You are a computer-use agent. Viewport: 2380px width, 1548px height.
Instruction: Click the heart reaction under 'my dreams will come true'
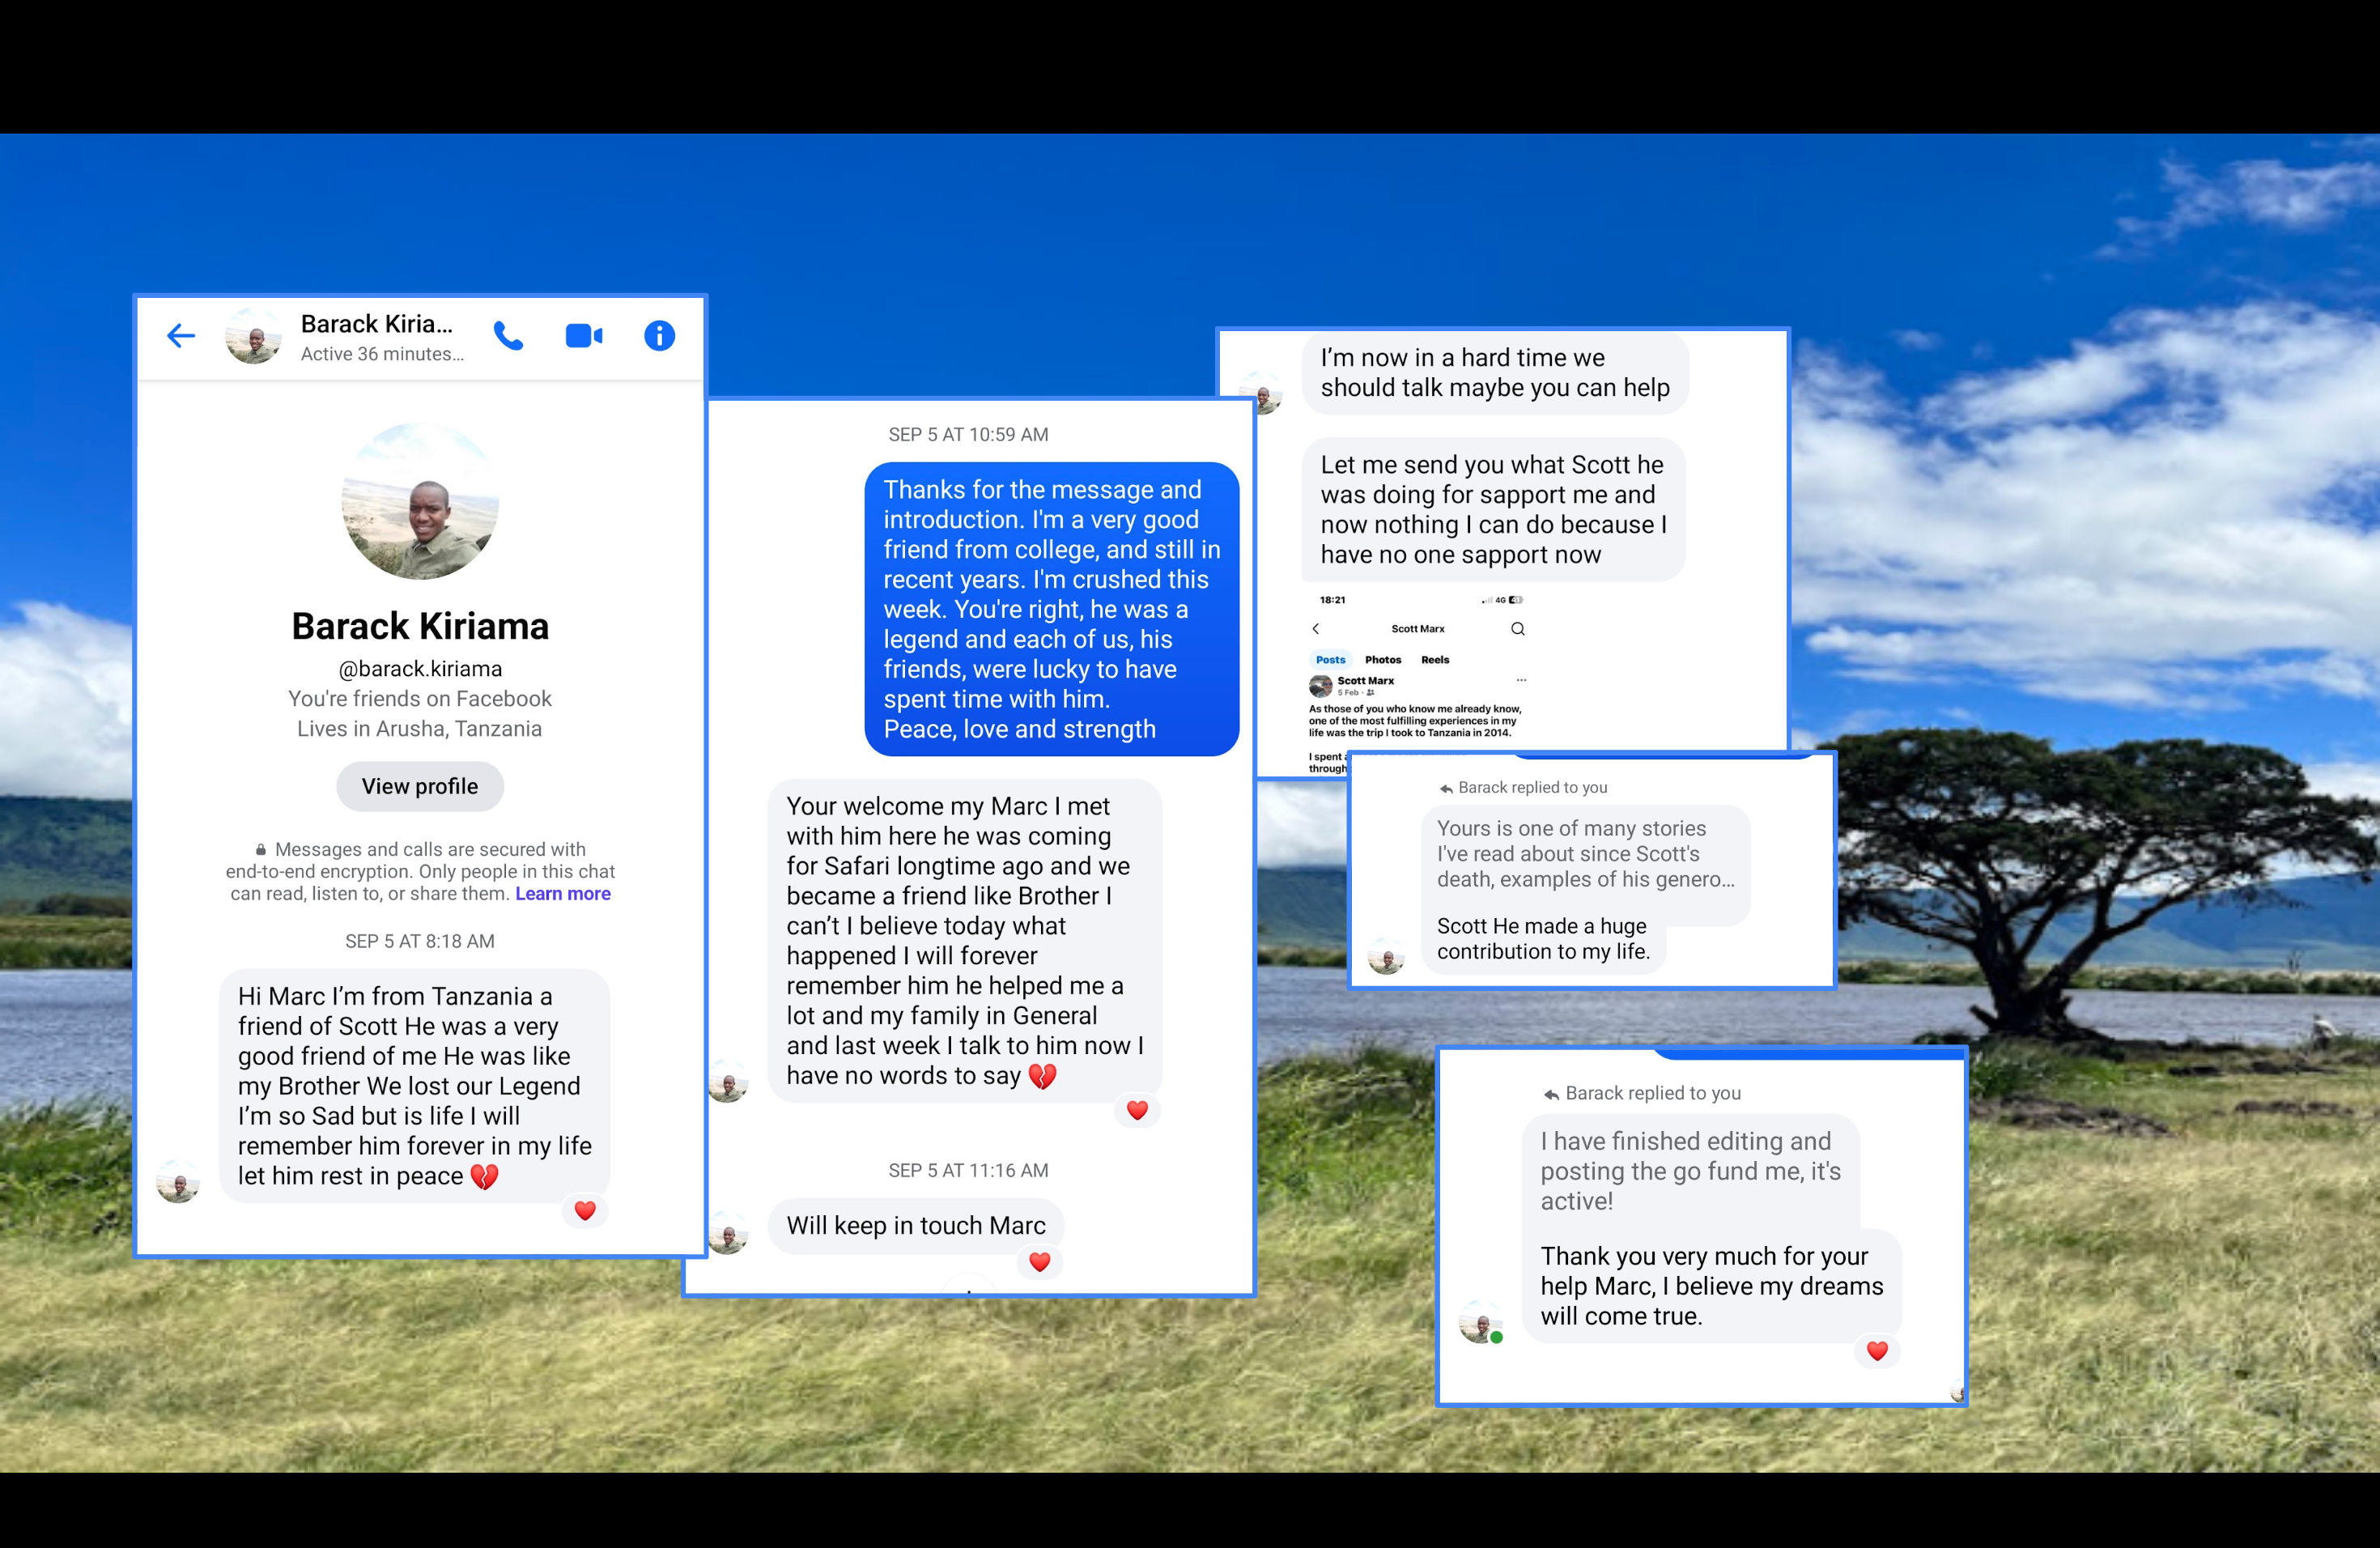tap(1877, 1351)
